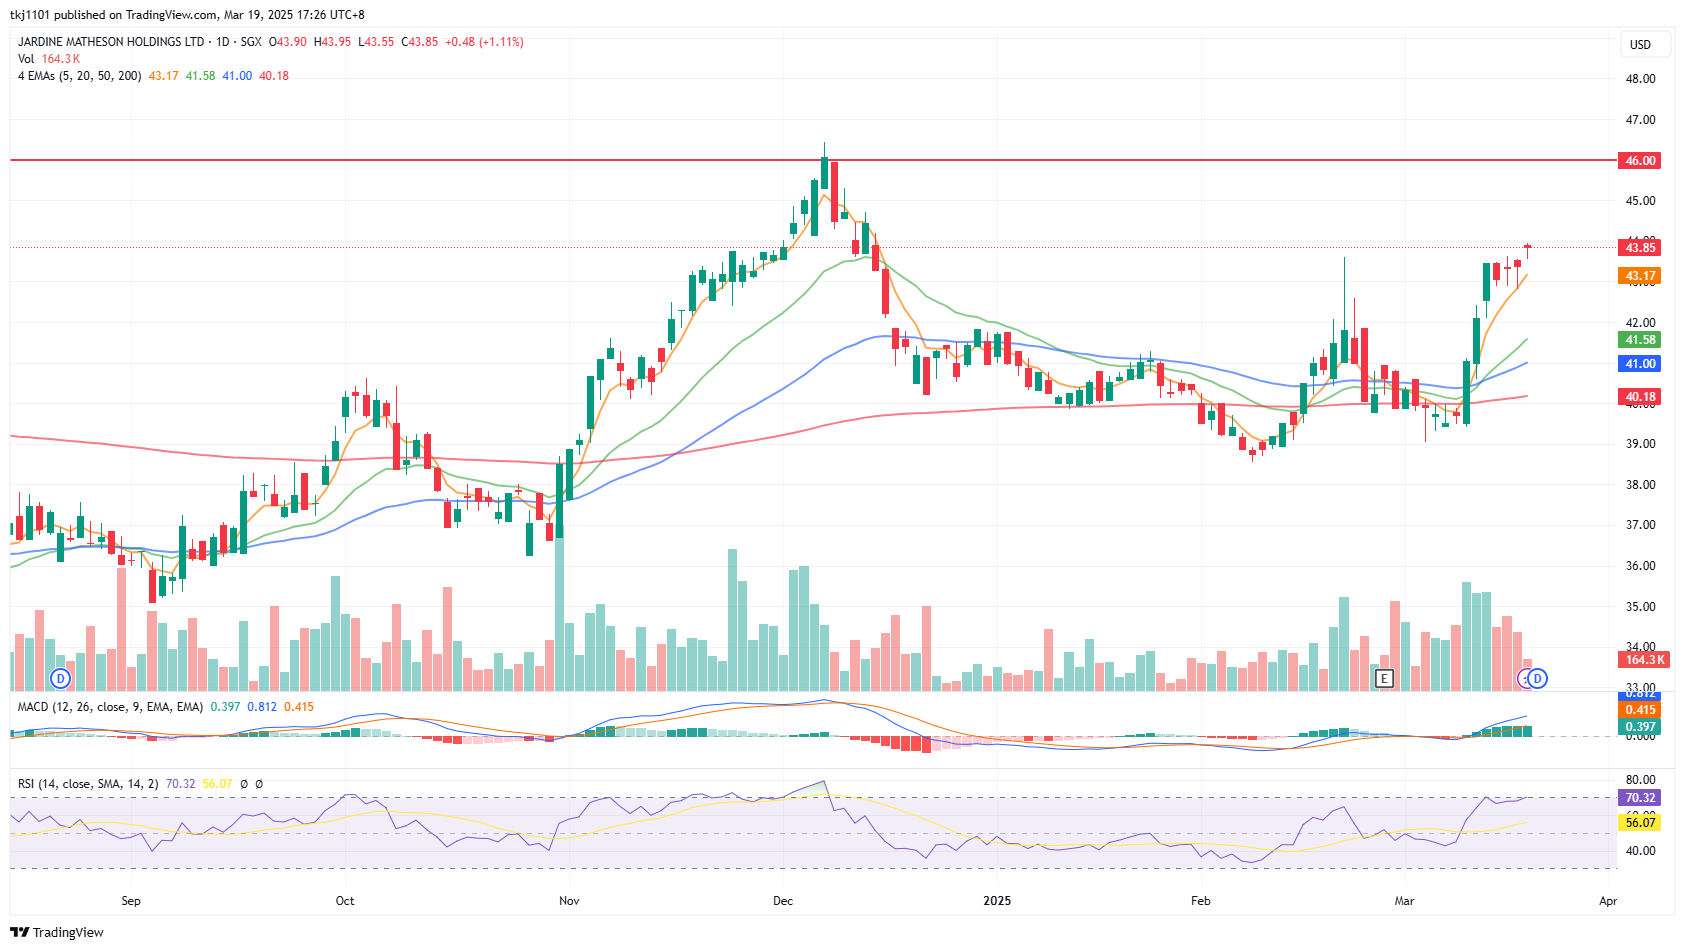Click the 40.00 RSI scale label
The image size is (1685, 950).
pyautogui.click(x=1641, y=852)
